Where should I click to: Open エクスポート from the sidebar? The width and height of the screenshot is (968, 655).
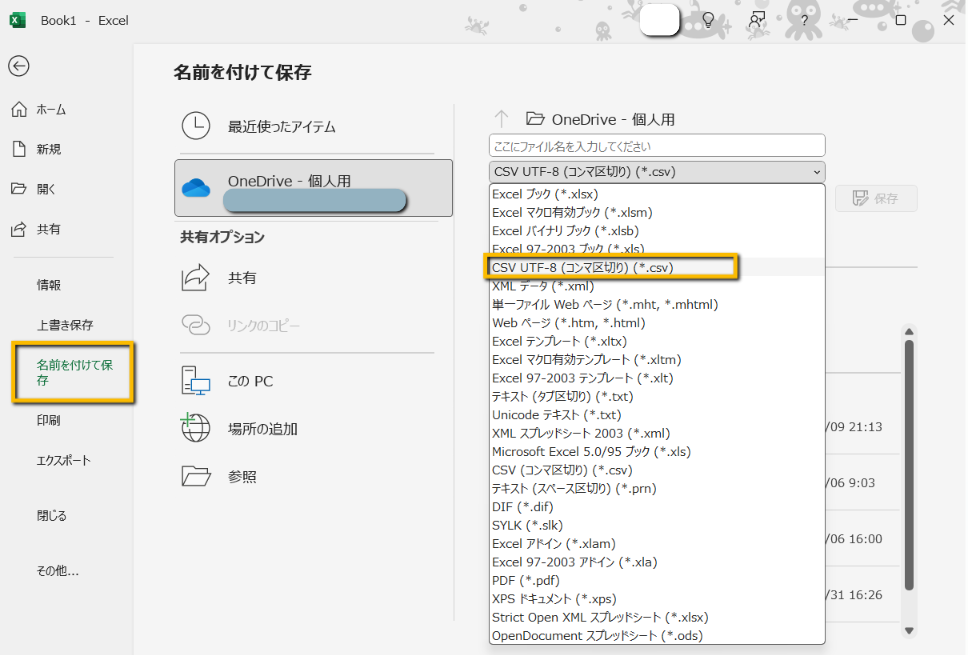pos(64,461)
